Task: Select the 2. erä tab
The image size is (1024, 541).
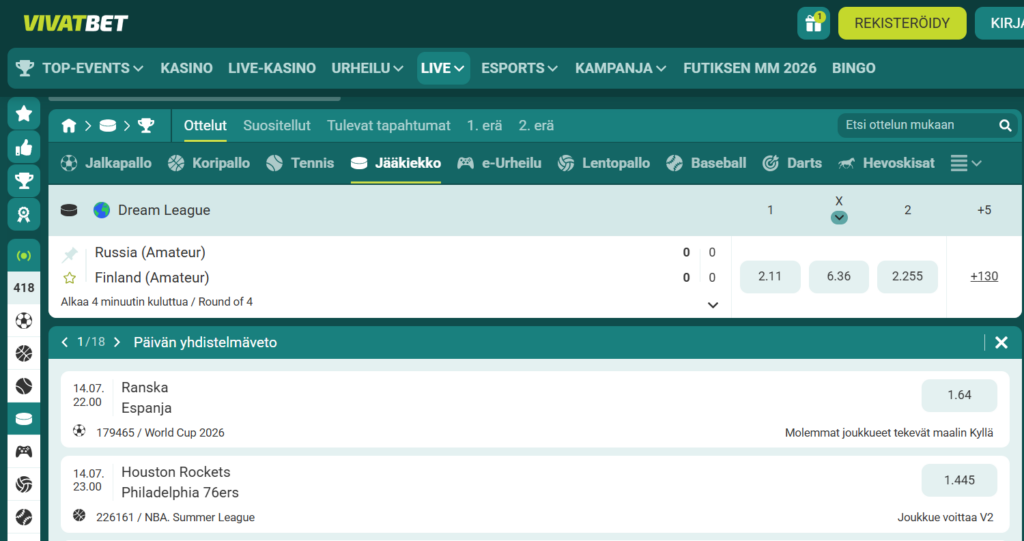Action: tap(536, 125)
